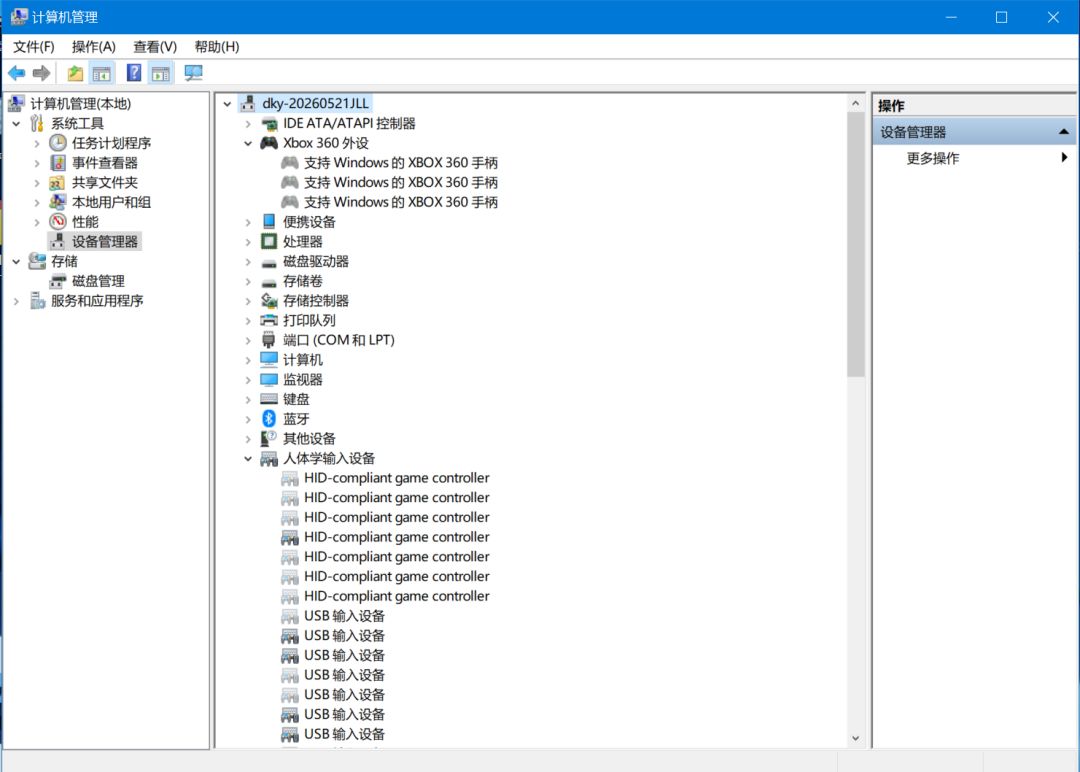Select 计算机管理(本地) root label
Viewport: 1080px width, 772px height.
81,104
